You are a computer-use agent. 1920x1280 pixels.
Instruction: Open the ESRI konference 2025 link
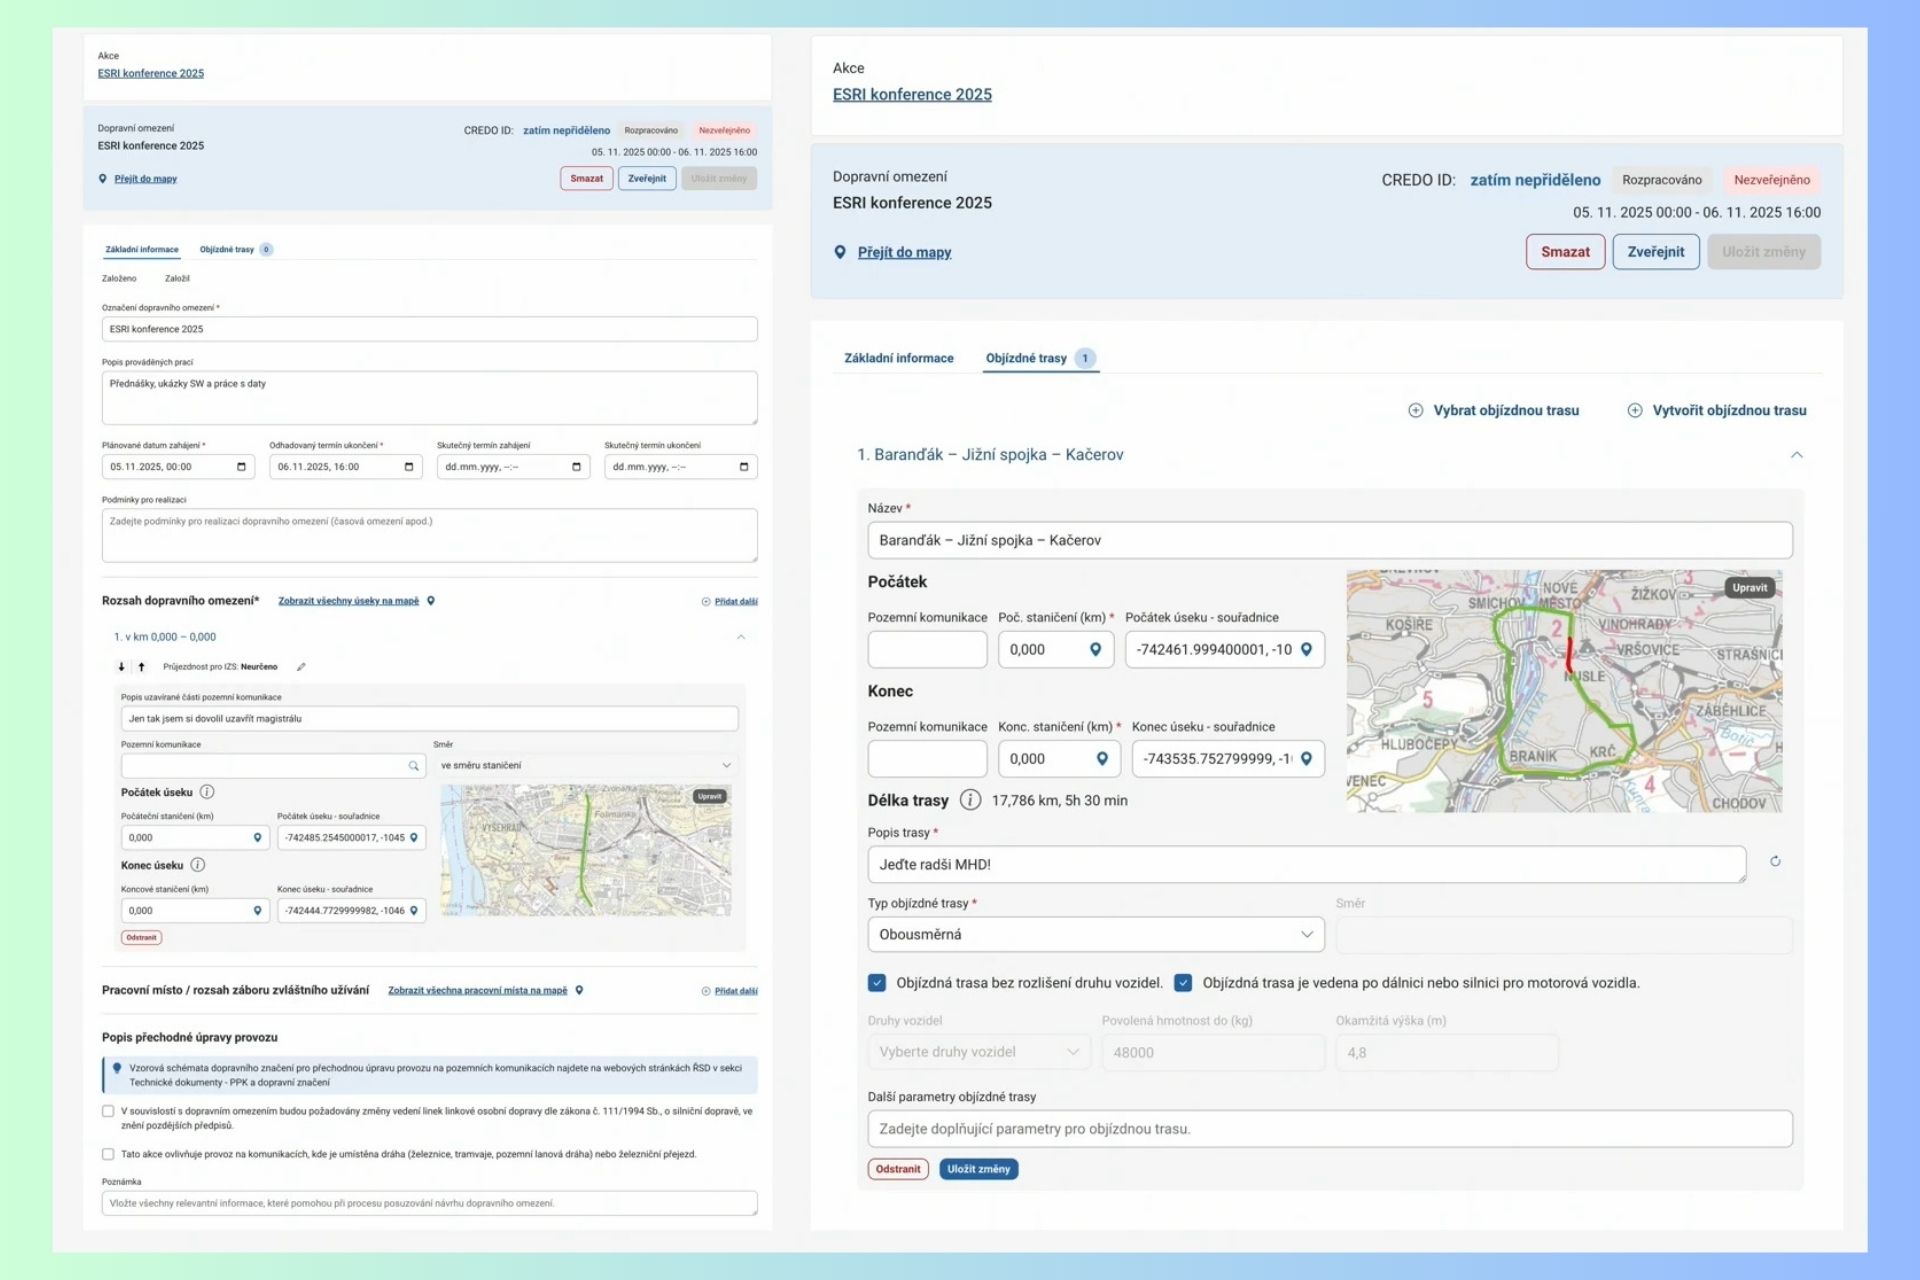coord(911,94)
